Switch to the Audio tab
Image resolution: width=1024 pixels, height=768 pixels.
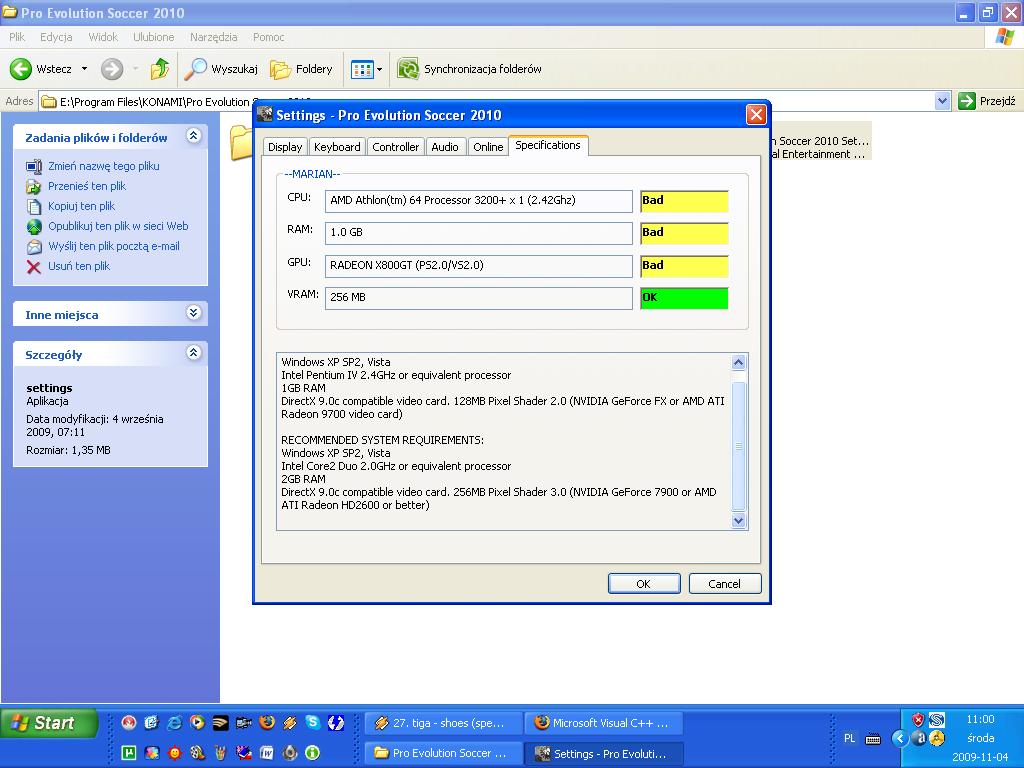445,147
